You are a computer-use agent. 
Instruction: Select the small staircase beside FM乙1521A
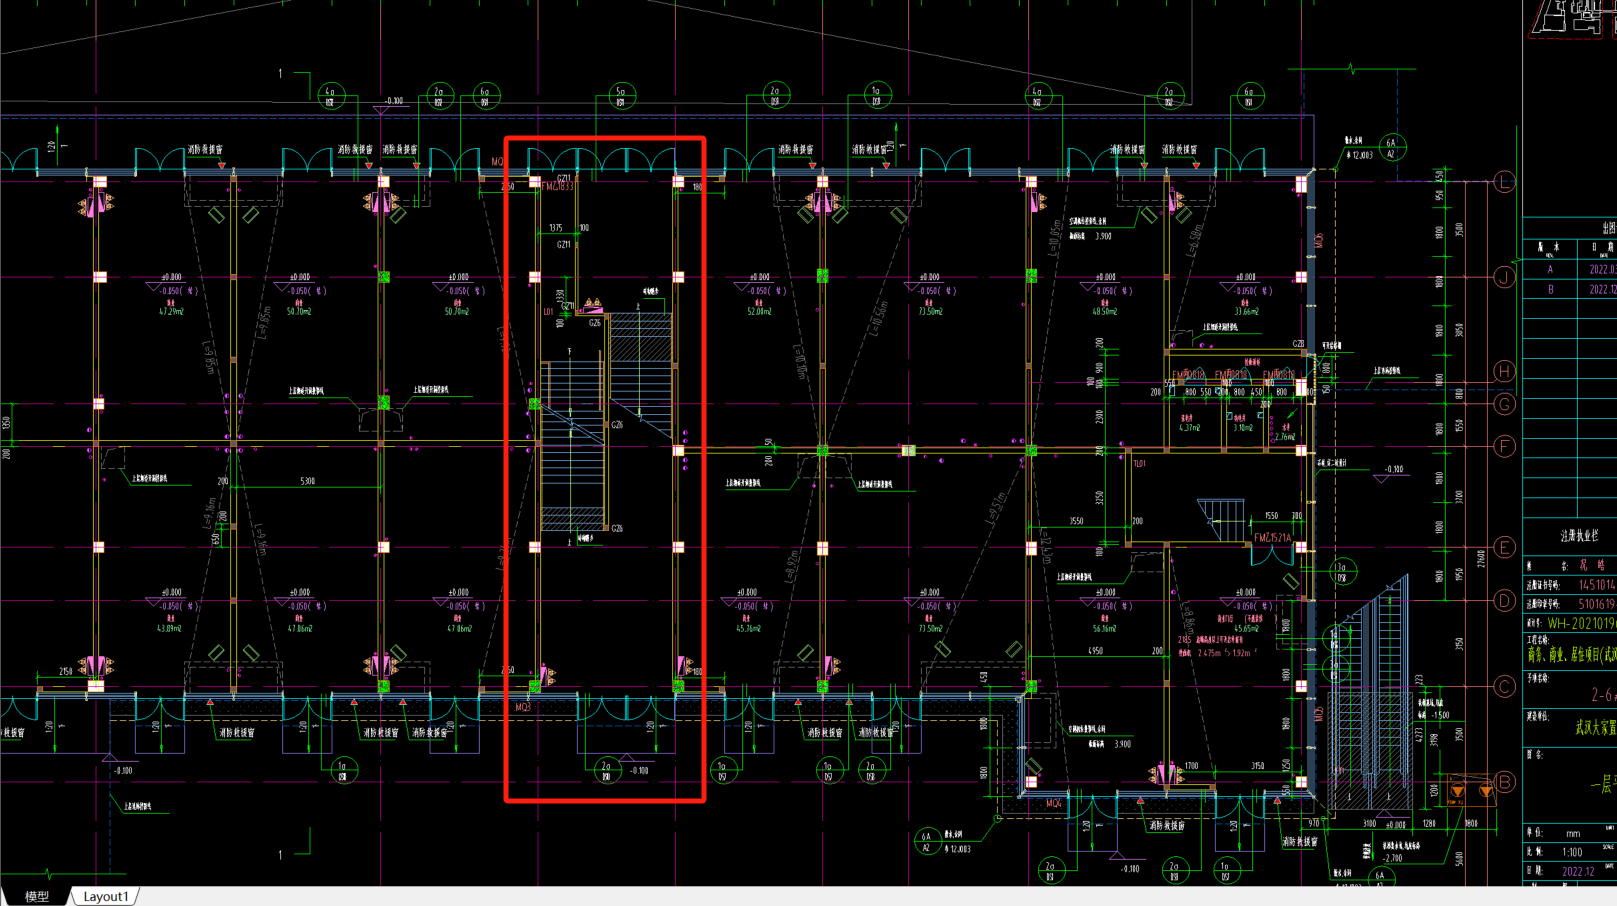click(x=1222, y=520)
